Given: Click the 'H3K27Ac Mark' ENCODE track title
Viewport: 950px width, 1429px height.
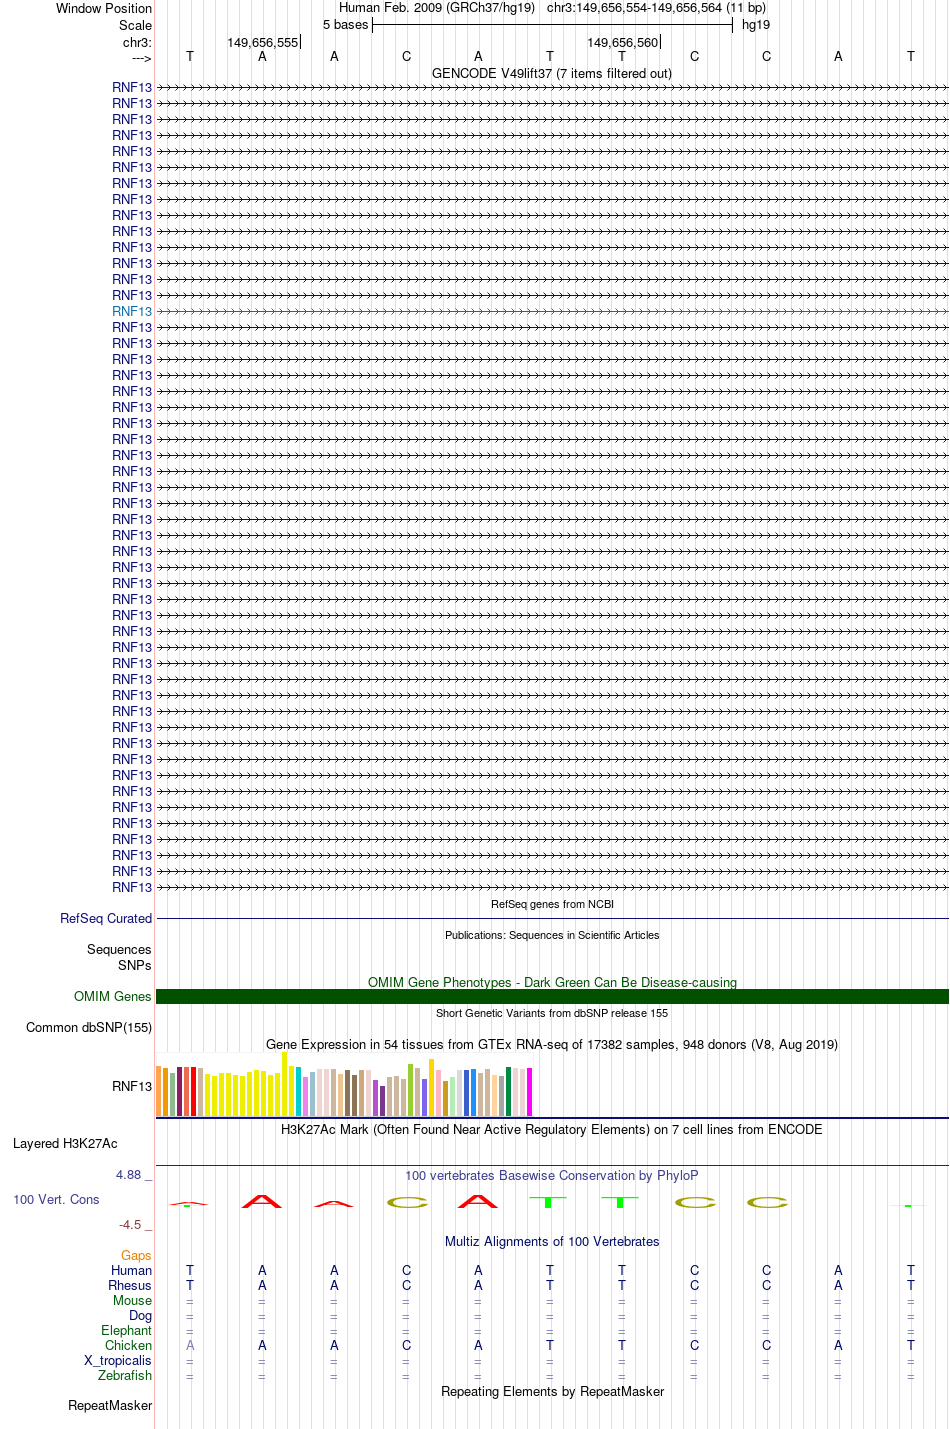Looking at the screenshot, I should coord(552,1129).
